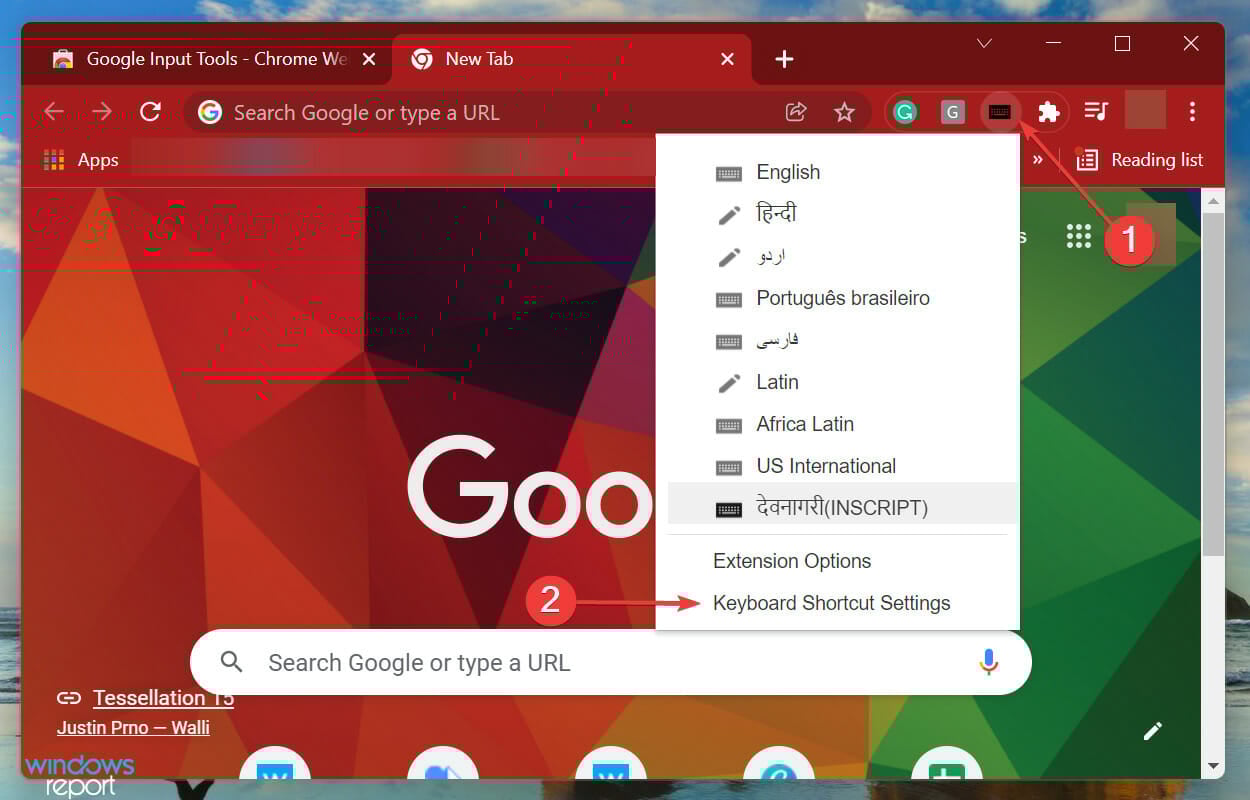Select Latin handwriting input
The image size is (1250, 800).
pyautogui.click(x=838, y=382)
